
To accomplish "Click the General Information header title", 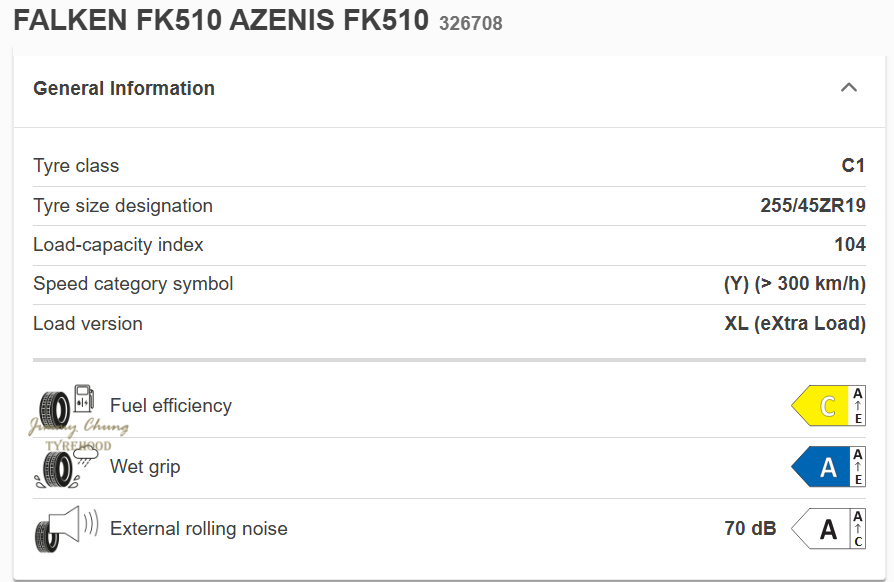I will 124,88.
